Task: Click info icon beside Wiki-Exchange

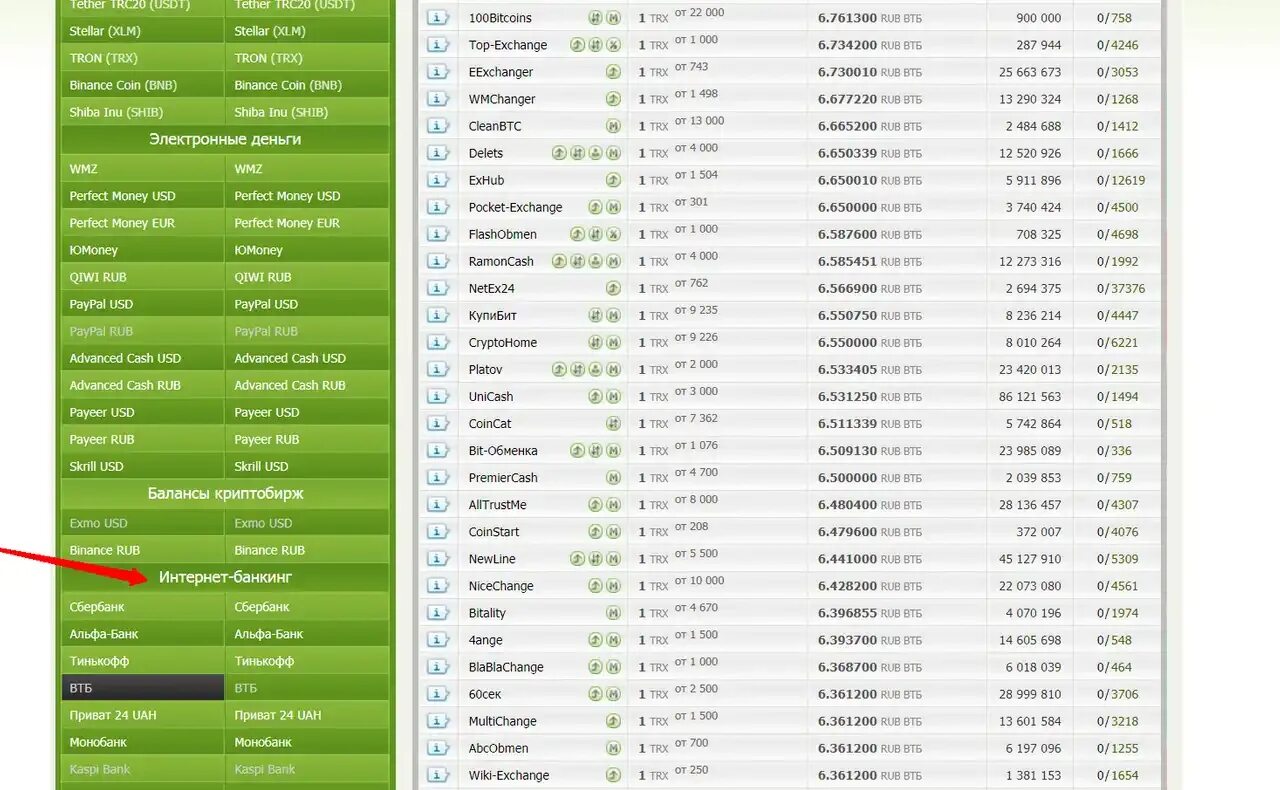Action: (x=438, y=775)
